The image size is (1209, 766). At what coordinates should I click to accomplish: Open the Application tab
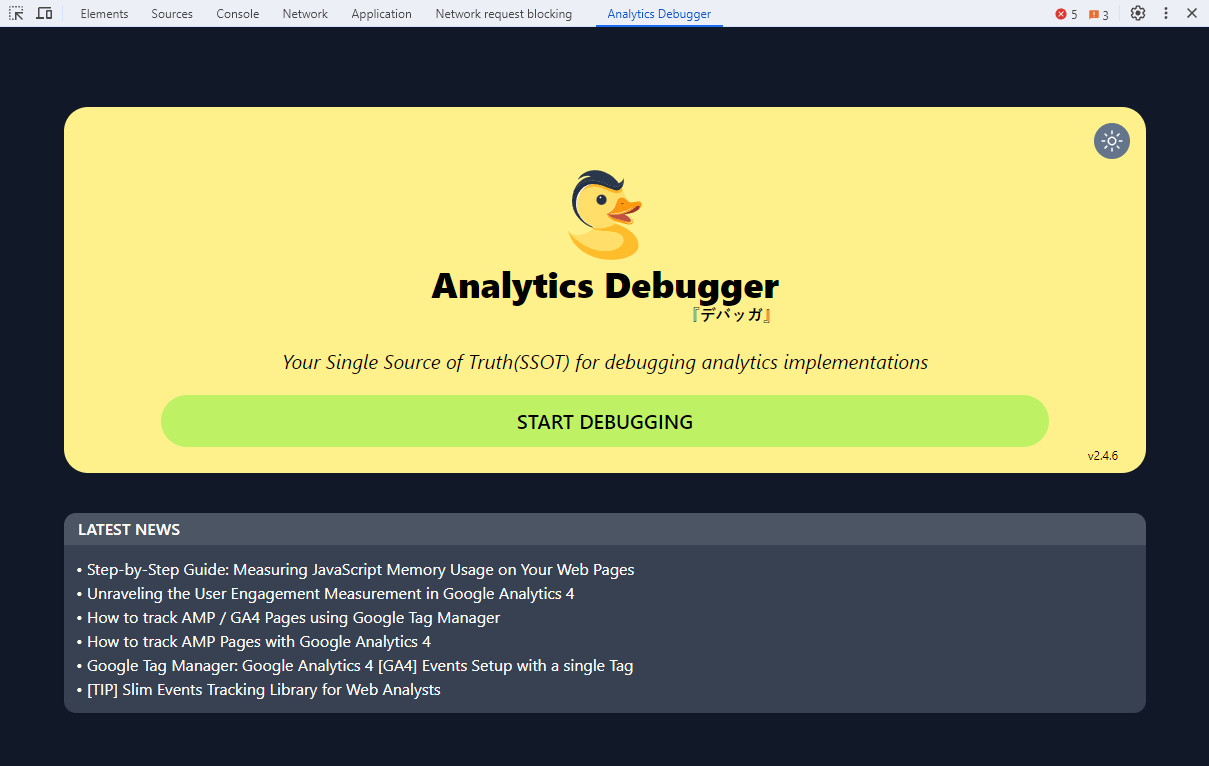coord(381,13)
